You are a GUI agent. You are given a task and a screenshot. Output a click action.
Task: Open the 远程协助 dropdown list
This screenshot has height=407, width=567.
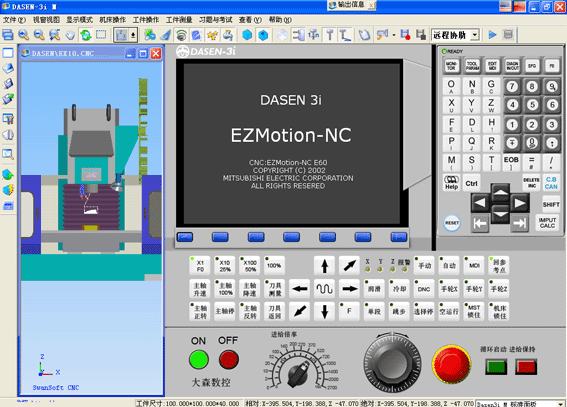point(475,35)
